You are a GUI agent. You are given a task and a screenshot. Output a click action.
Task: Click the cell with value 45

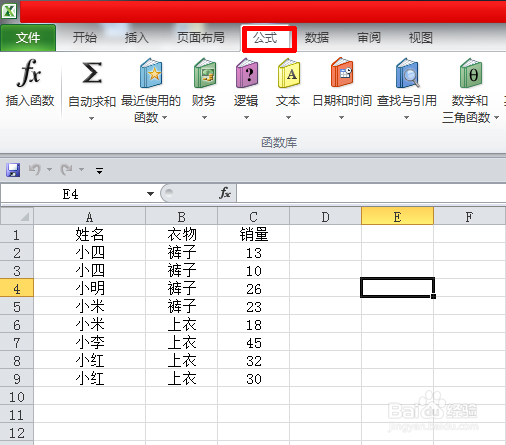coord(253,343)
